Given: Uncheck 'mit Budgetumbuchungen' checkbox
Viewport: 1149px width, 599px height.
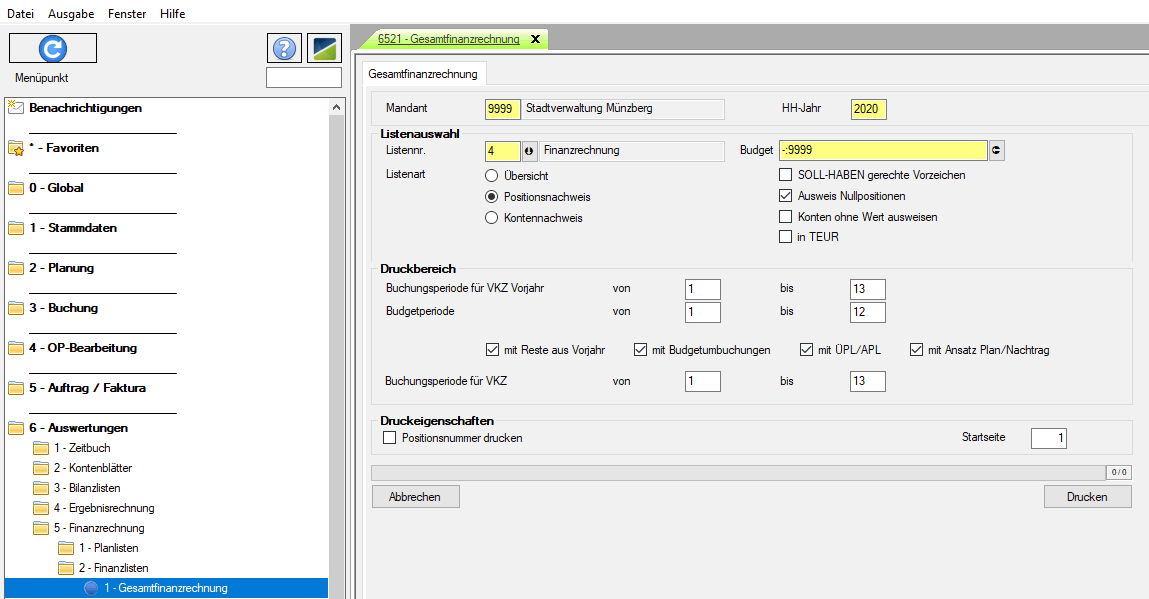Looking at the screenshot, I should point(640,350).
